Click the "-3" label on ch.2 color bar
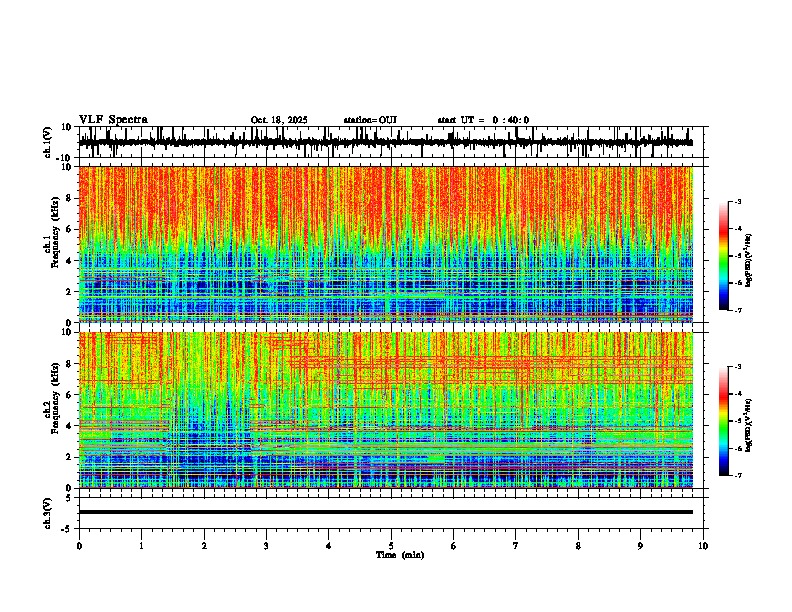Image resolution: width=792 pixels, height=612 pixels. click(738, 367)
